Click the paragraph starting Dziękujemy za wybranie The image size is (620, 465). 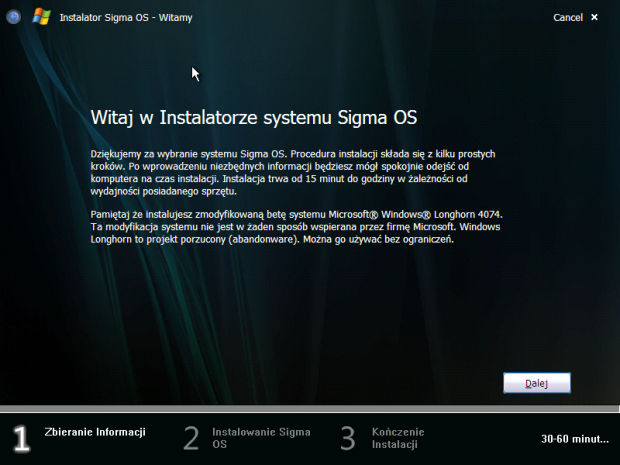(x=293, y=172)
